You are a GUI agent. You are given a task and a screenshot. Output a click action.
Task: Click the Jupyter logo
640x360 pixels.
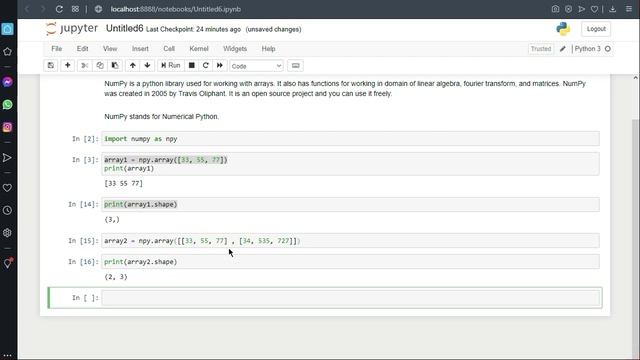tap(72, 29)
